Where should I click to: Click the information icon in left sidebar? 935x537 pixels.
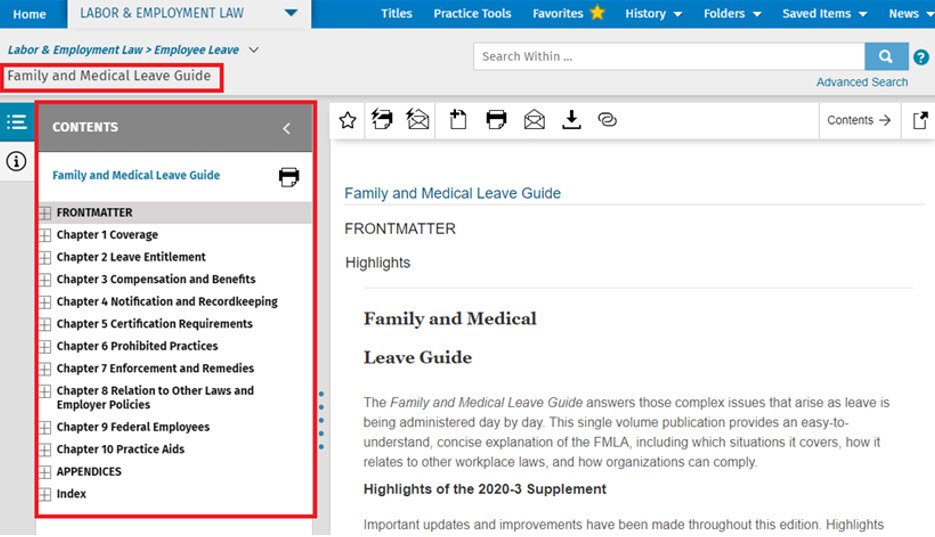point(16,162)
